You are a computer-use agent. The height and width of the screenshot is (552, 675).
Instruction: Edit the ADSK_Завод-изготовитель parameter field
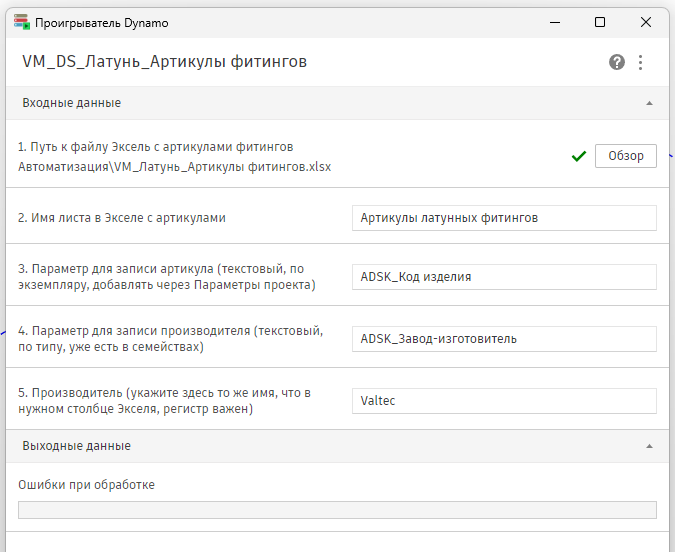click(x=504, y=339)
